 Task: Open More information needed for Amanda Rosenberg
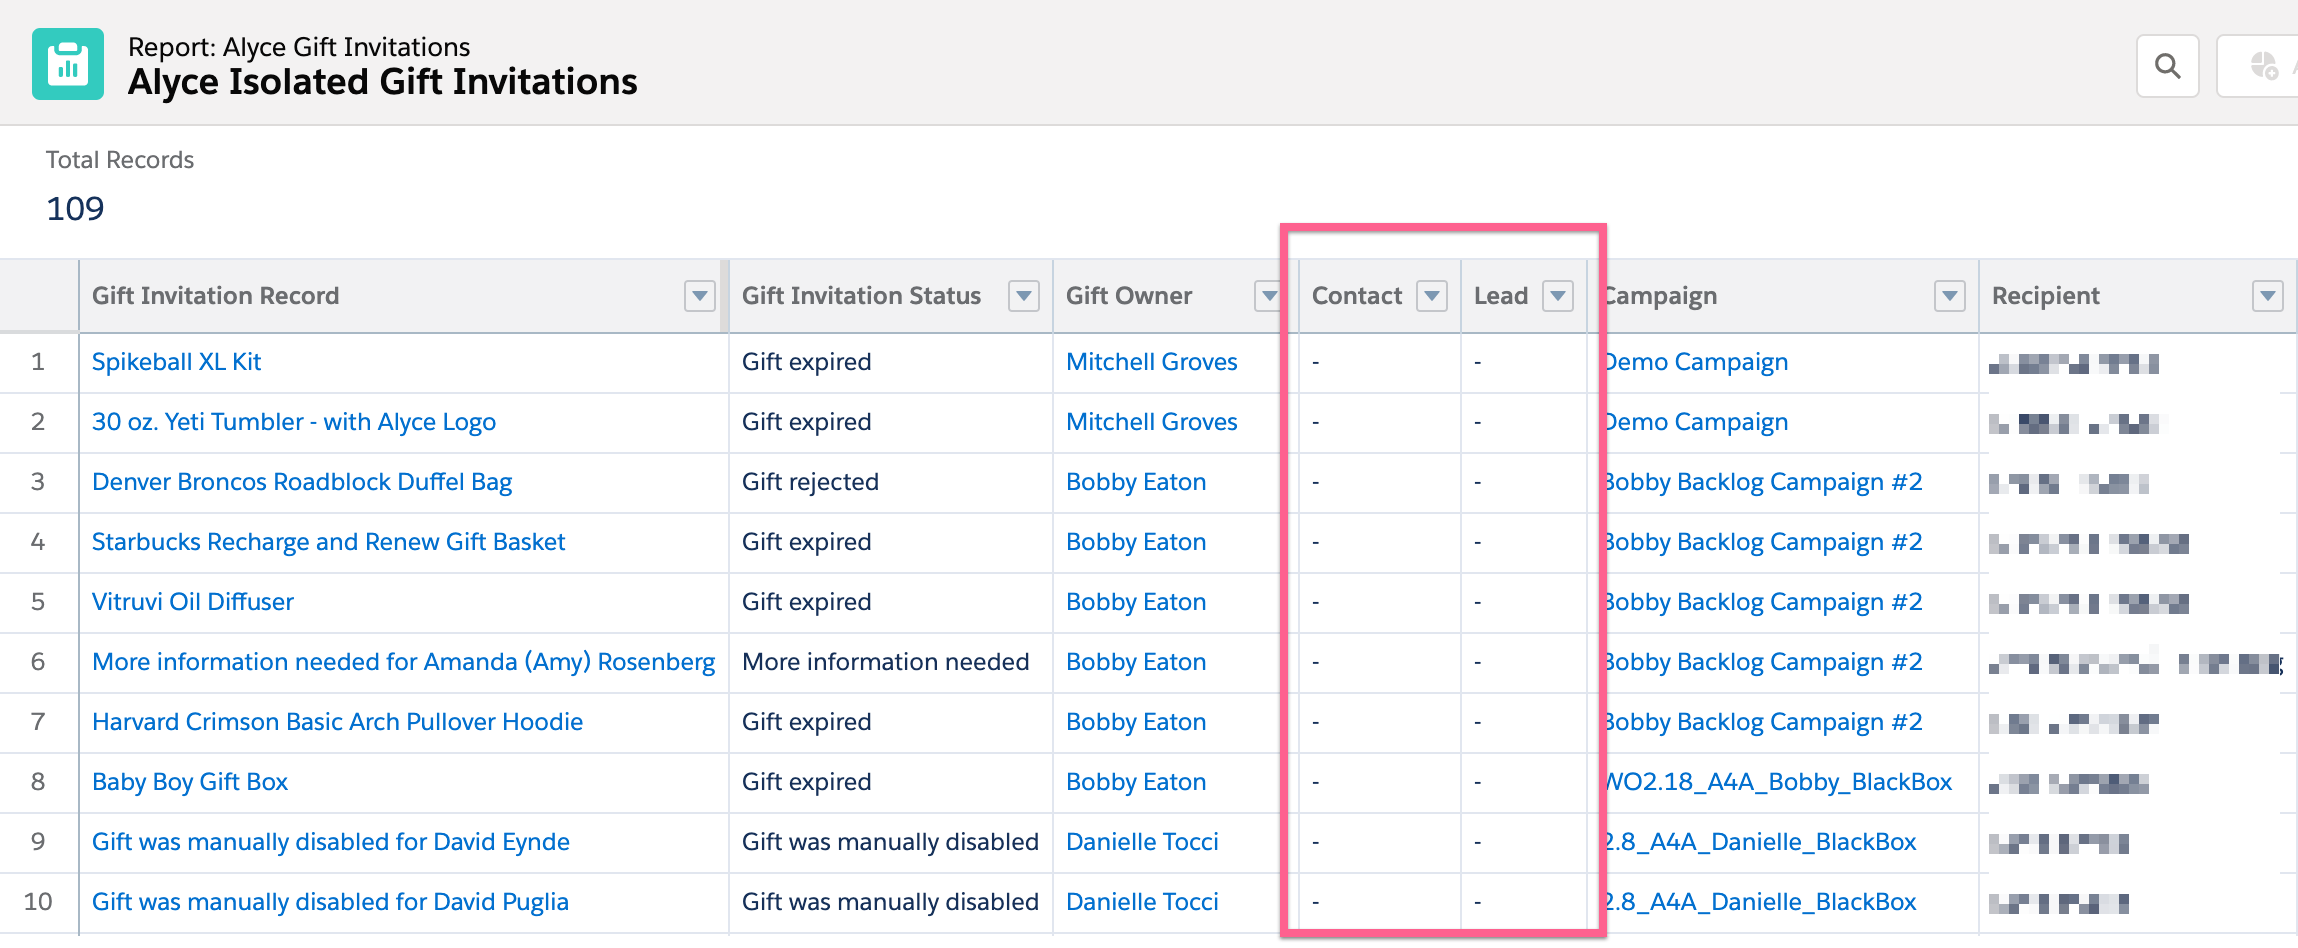(403, 662)
